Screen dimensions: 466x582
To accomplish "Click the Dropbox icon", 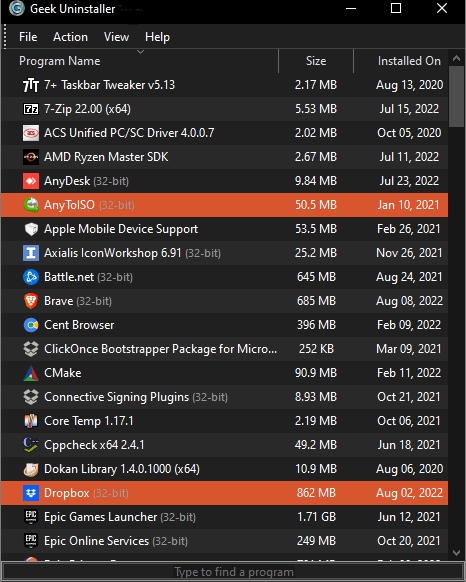I will (x=31, y=493).
